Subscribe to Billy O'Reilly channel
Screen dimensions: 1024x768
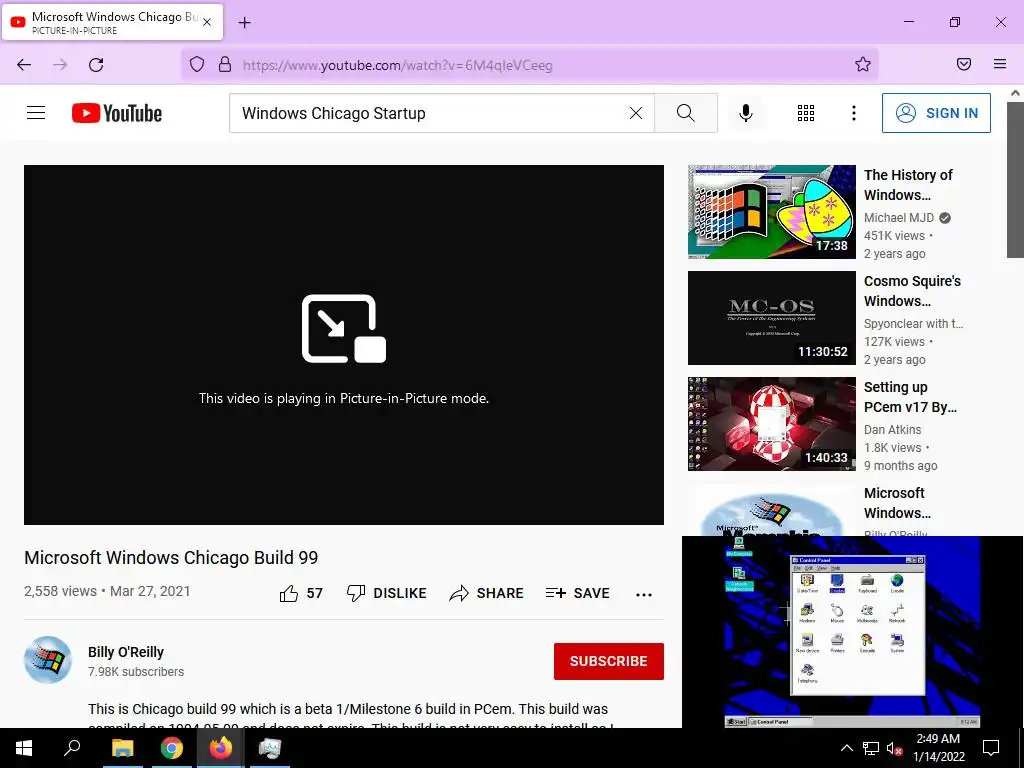609,661
